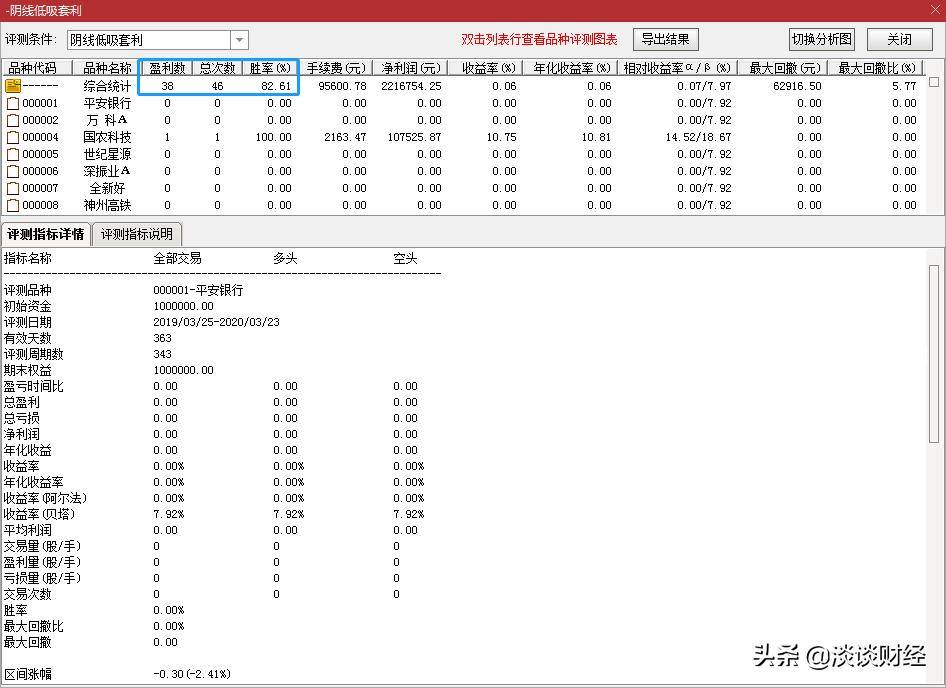
Task: Click the net profit value 2216754.25
Action: coord(411,86)
